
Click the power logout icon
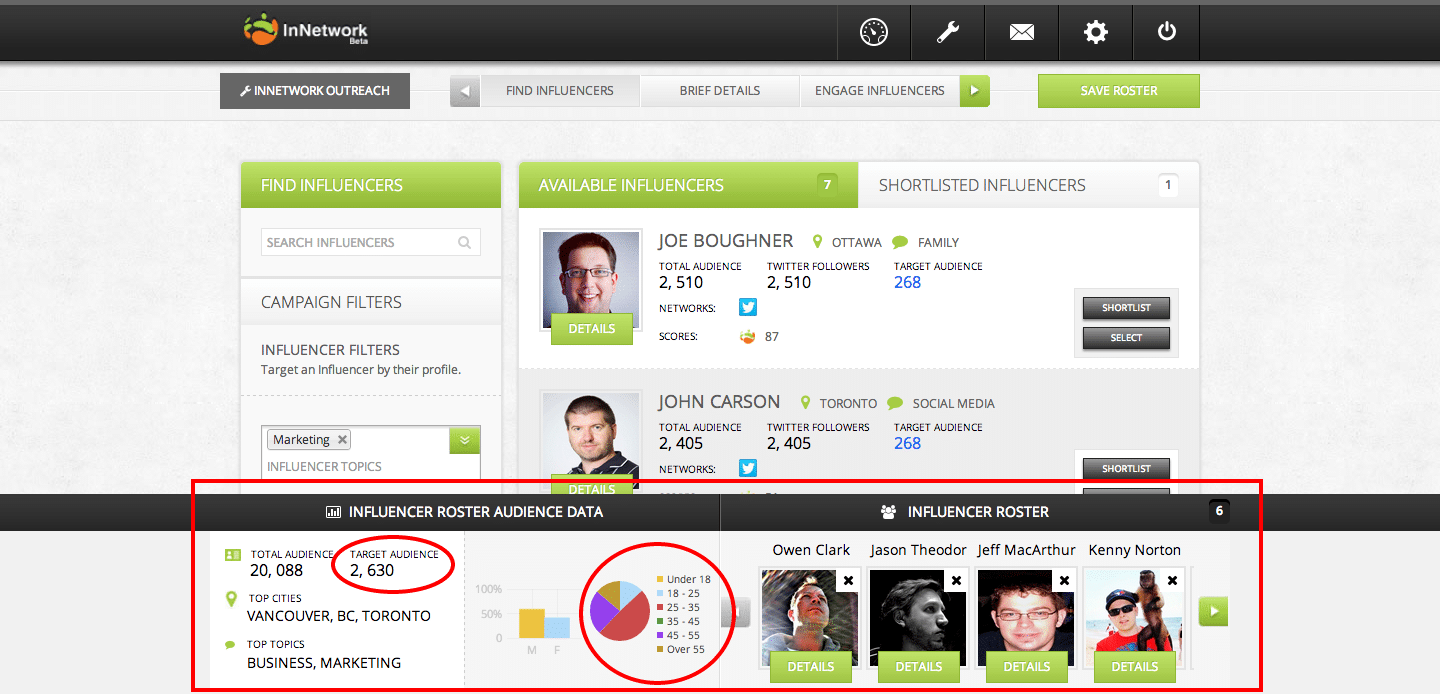click(1167, 32)
